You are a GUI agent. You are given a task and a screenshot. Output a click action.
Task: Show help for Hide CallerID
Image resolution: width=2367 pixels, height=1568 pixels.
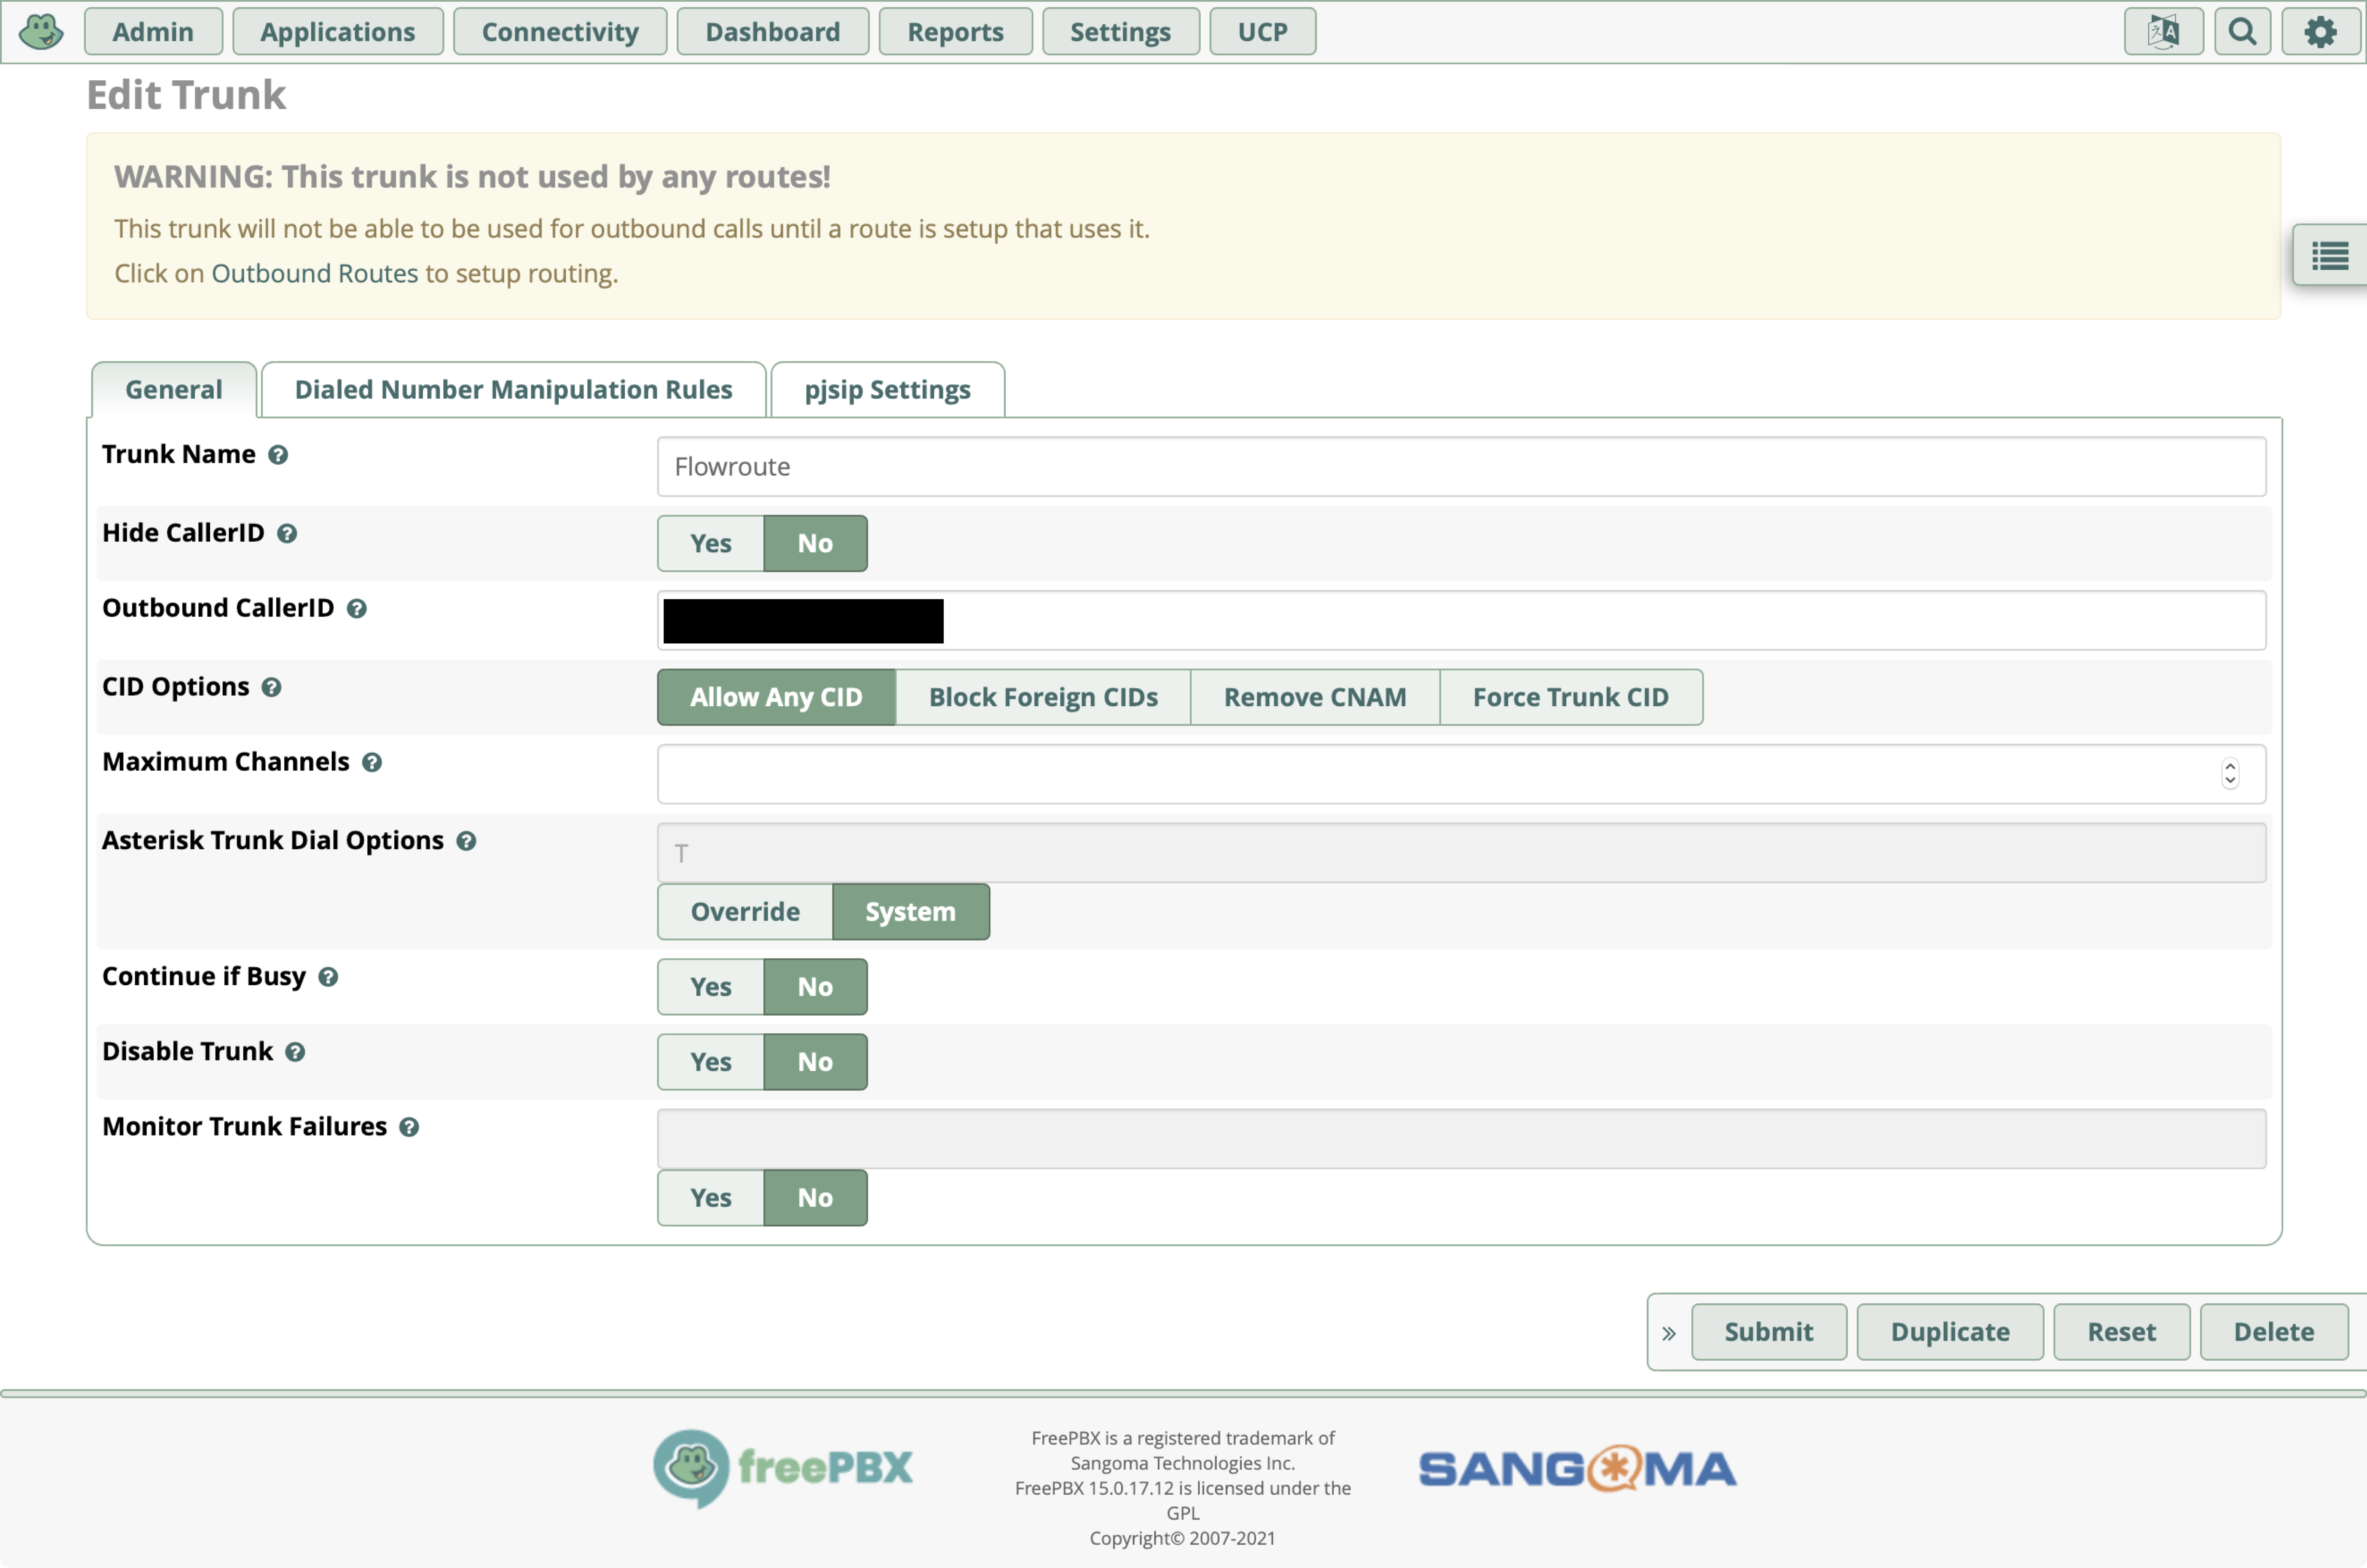287,534
